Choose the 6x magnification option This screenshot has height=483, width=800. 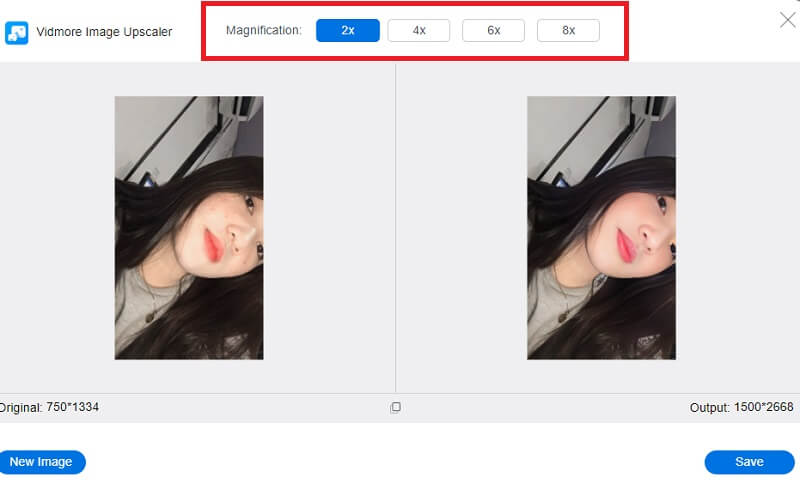pos(493,30)
